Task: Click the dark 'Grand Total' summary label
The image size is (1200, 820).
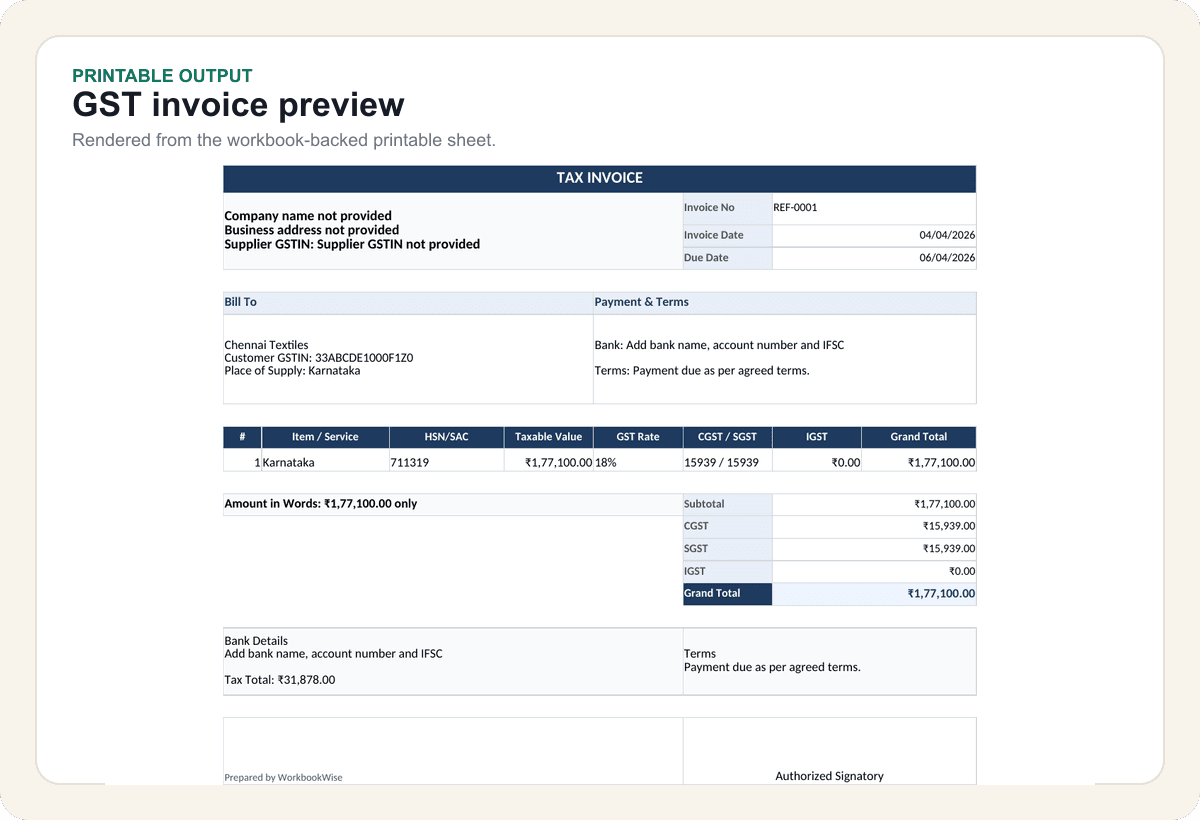Action: coord(727,594)
